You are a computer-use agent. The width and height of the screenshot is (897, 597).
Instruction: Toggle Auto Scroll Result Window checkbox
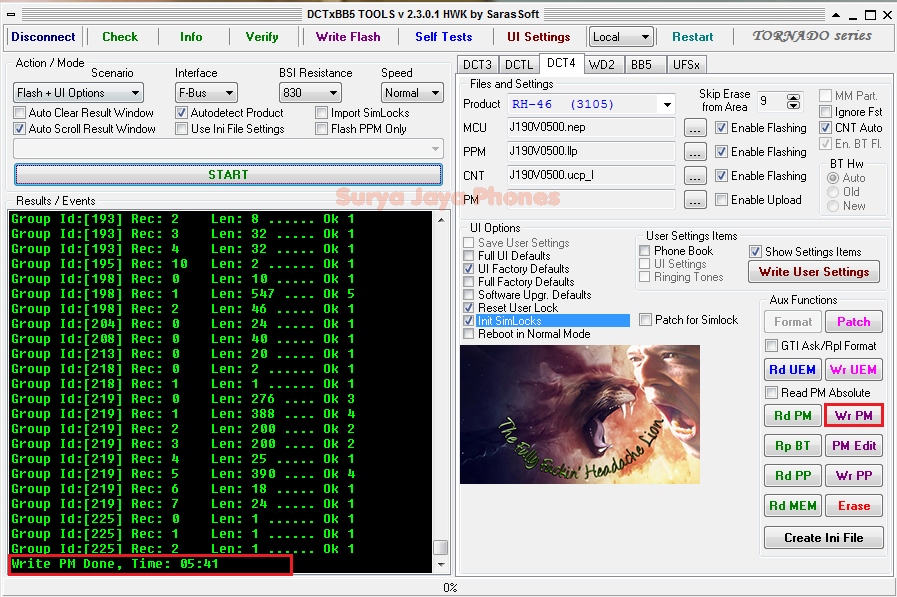point(20,129)
